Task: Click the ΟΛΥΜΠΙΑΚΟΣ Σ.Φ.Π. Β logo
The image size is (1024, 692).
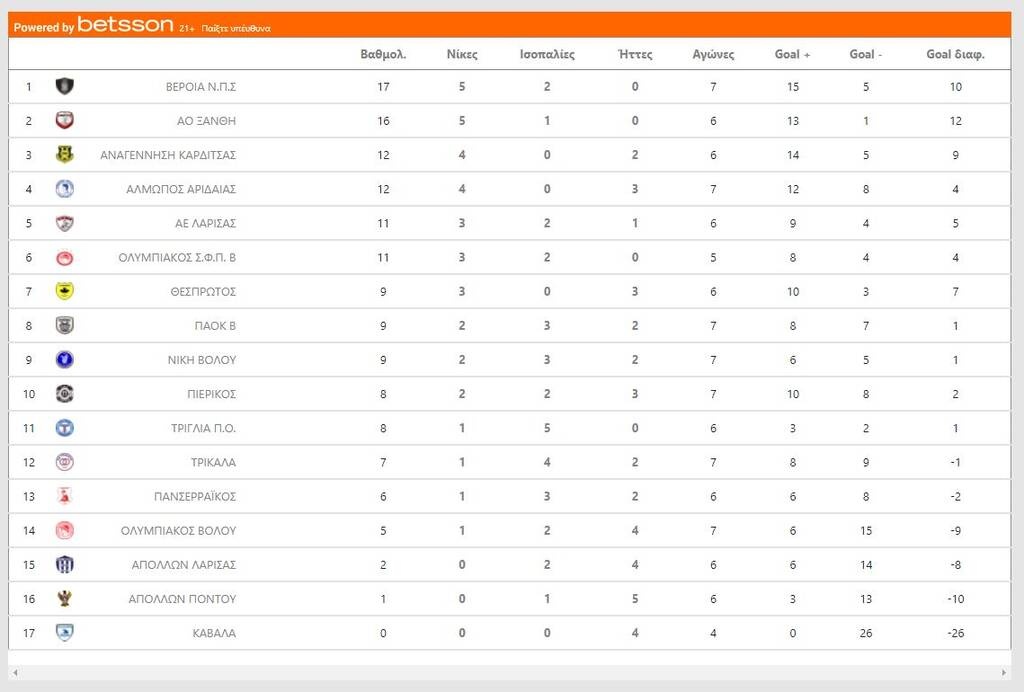Action: pos(65,257)
